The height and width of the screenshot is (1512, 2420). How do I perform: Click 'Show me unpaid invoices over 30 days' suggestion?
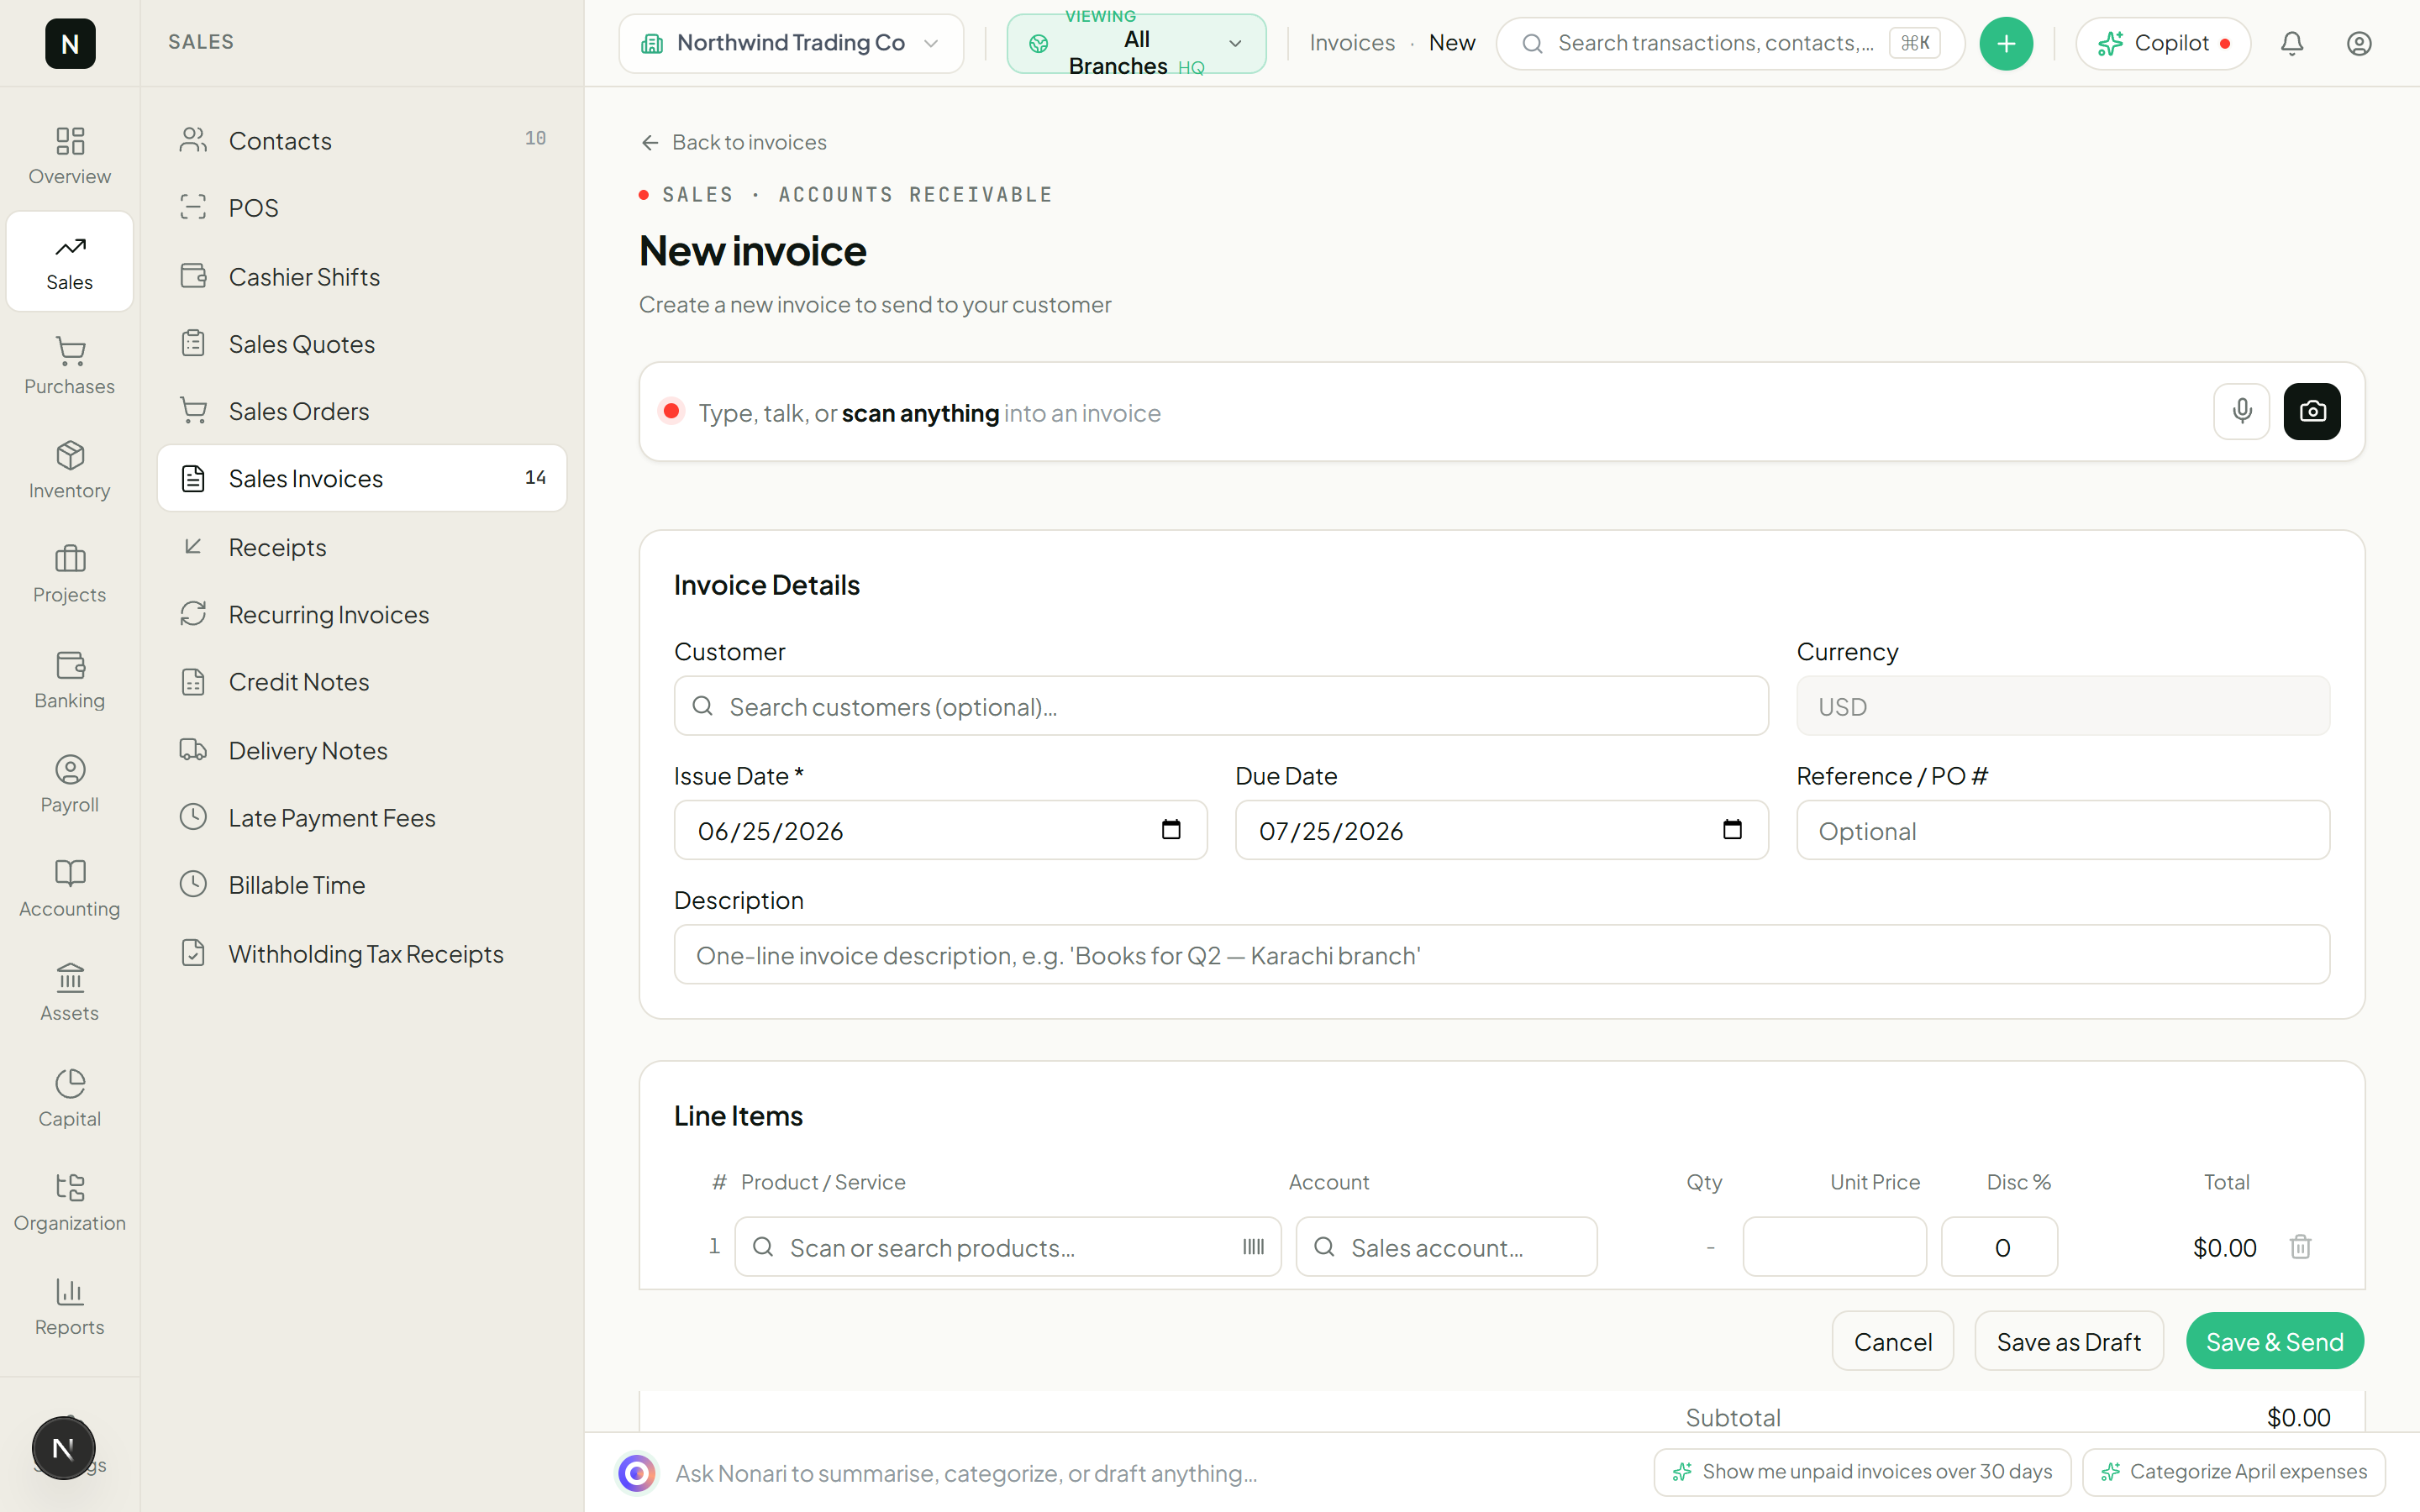coord(1862,1471)
